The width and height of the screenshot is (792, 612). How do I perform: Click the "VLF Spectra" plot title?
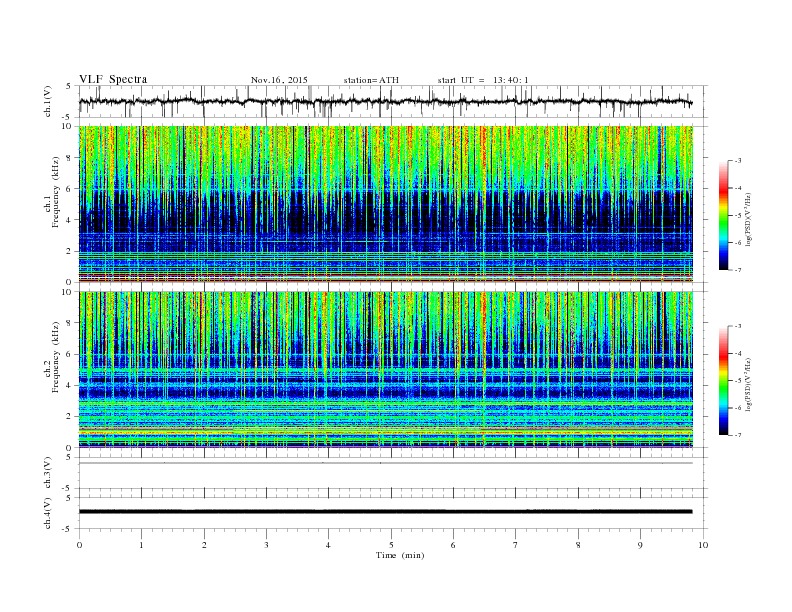click(x=113, y=79)
